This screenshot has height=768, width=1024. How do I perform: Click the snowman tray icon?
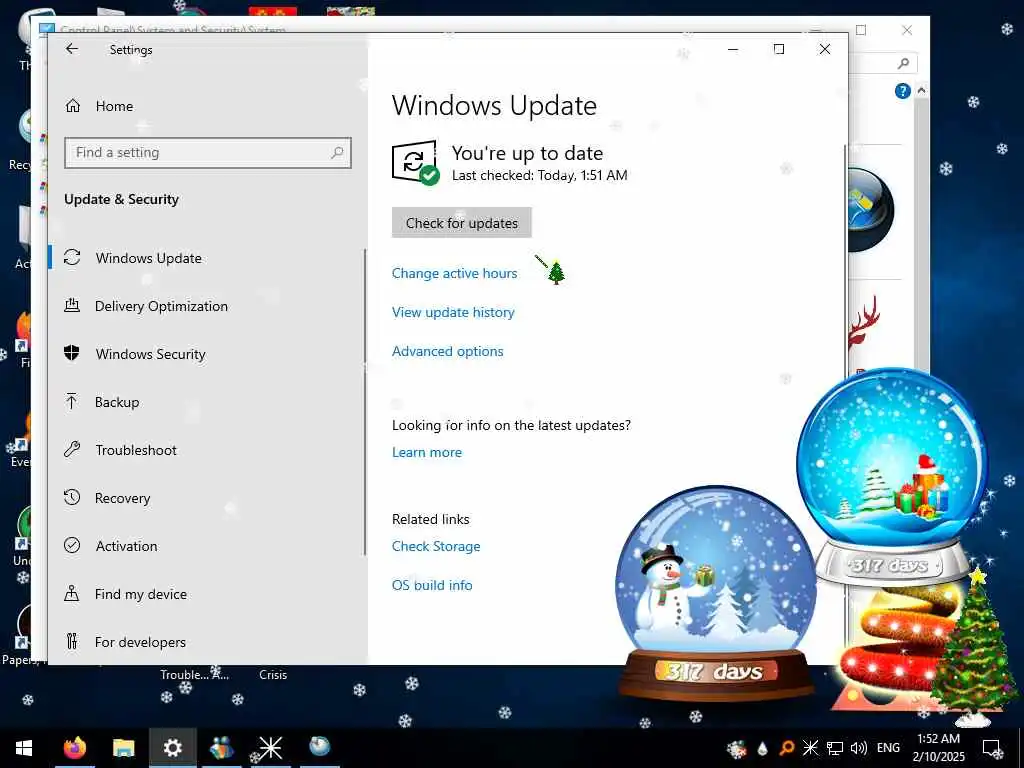click(737, 748)
